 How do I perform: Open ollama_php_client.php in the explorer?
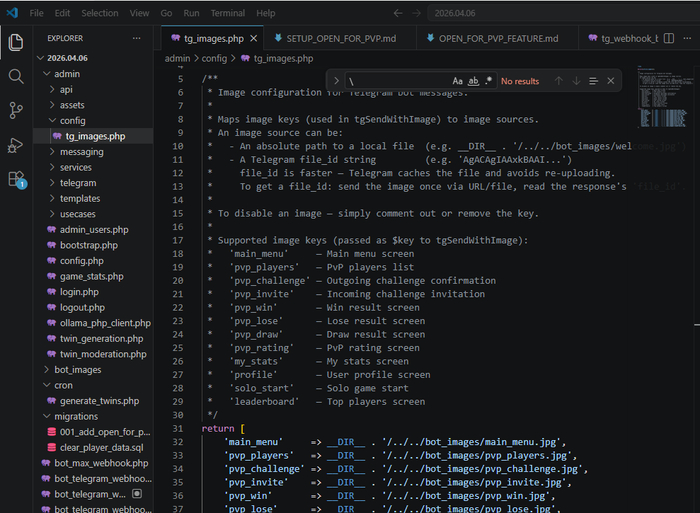pyautogui.click(x=104, y=323)
